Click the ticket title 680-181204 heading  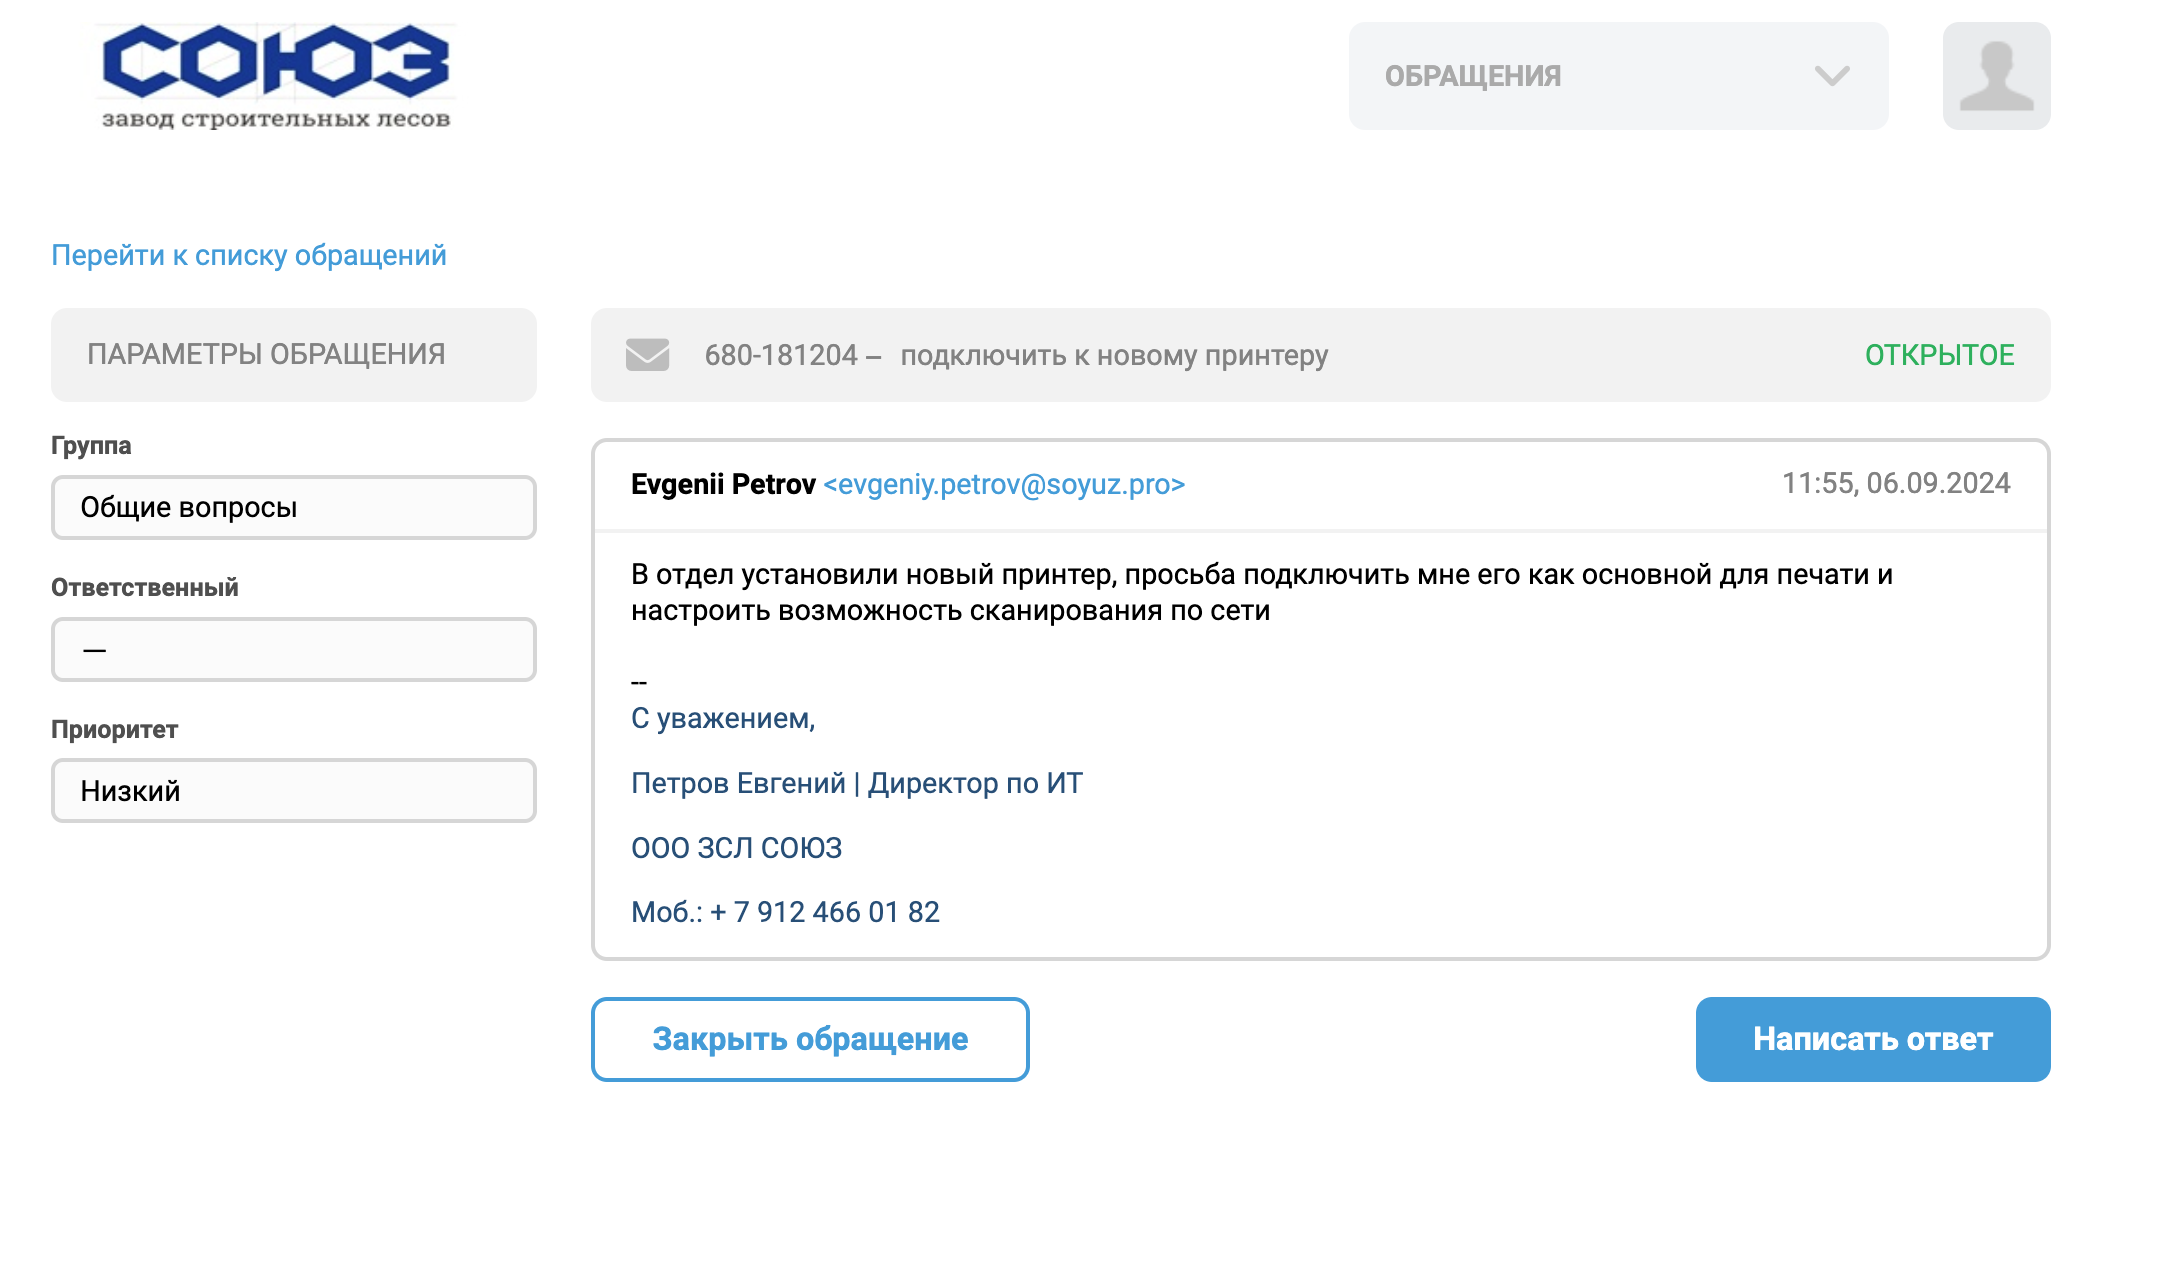(x=1016, y=356)
